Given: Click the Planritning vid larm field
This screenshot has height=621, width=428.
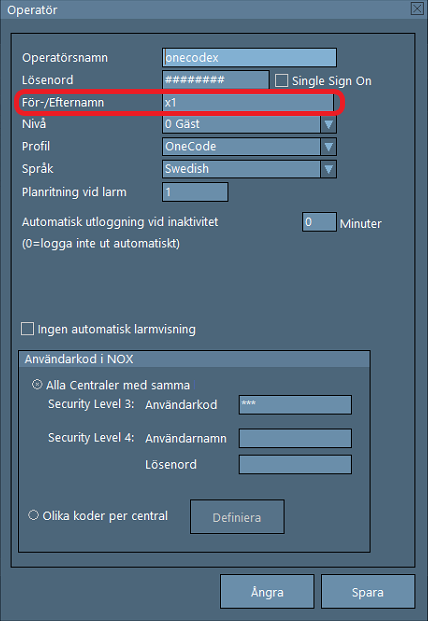Looking at the screenshot, I should tap(195, 192).
